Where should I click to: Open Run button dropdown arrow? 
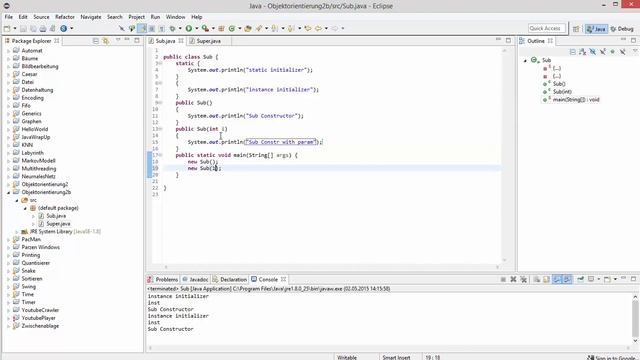click(196, 29)
